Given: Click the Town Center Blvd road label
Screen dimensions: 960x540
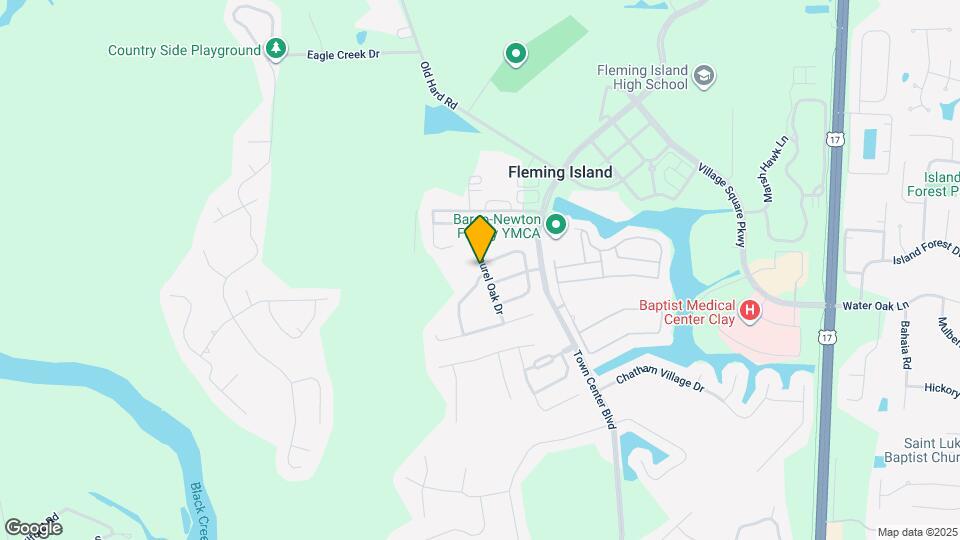Looking at the screenshot, I should [x=594, y=389].
